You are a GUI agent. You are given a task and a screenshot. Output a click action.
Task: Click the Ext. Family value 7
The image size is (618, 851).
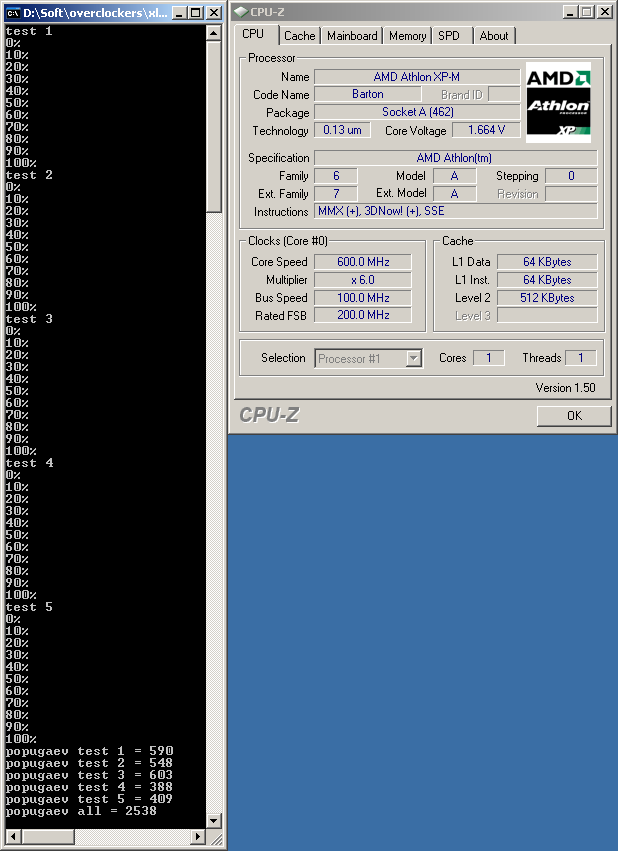pos(336,194)
